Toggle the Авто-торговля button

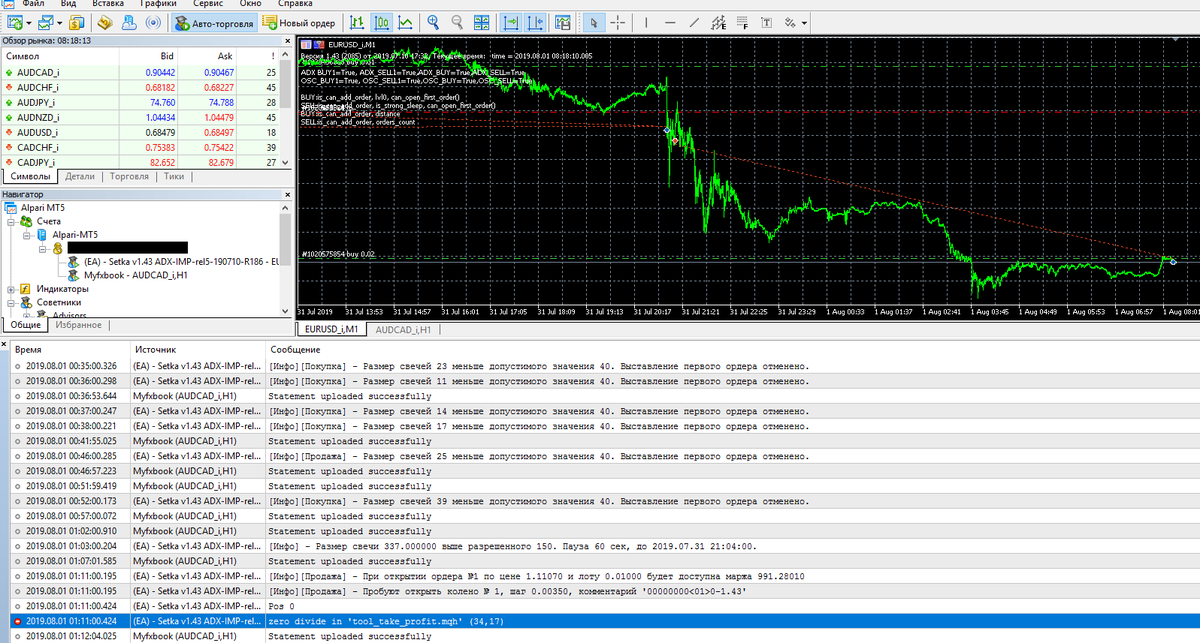[x=213, y=22]
